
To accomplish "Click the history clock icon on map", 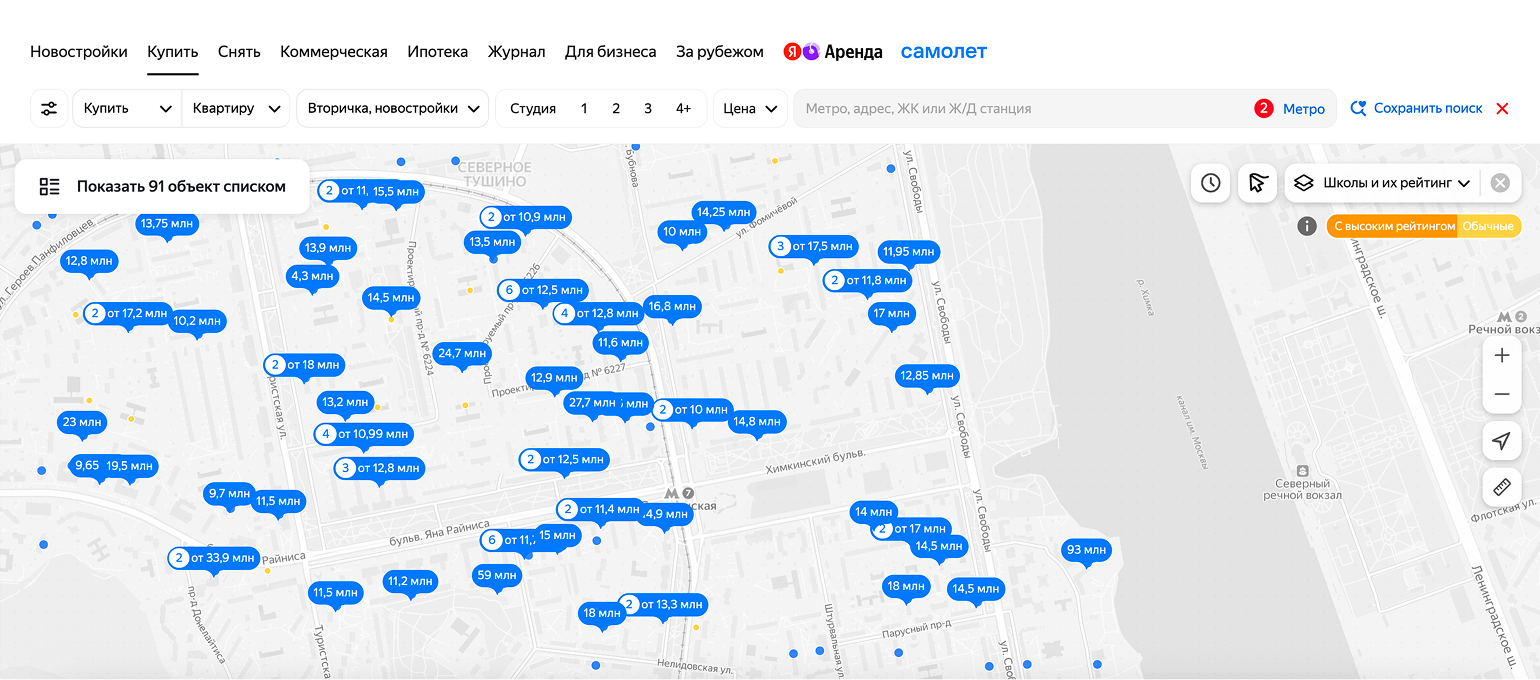I will point(1210,183).
